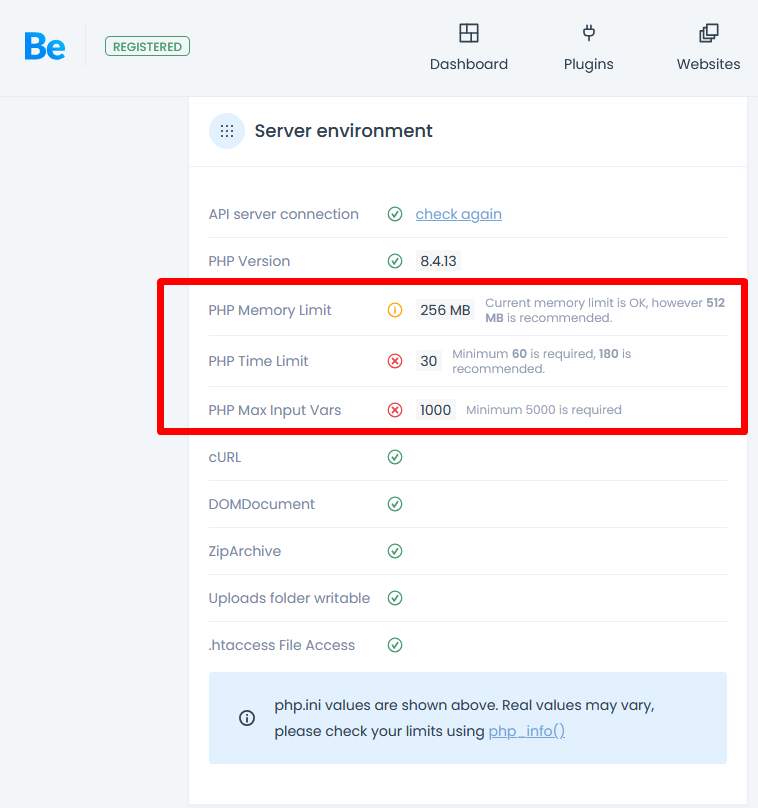Click the 8.4.13 PHP version value
The image size is (758, 808).
[x=438, y=261]
